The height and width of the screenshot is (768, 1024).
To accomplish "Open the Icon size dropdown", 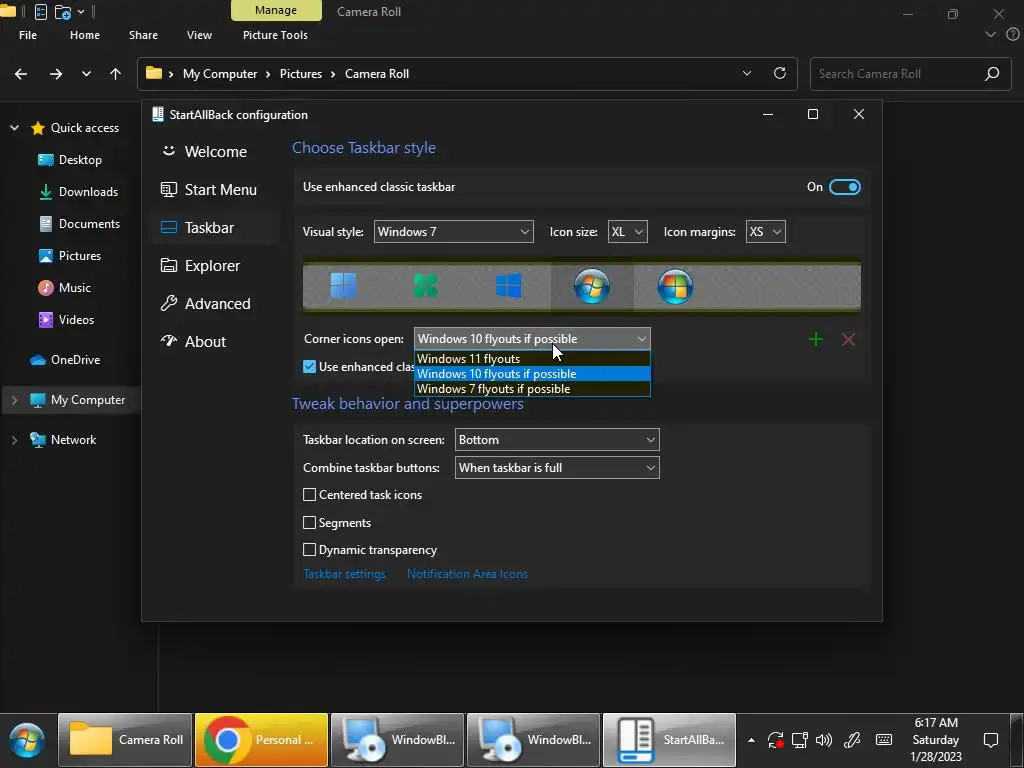I will tap(628, 232).
